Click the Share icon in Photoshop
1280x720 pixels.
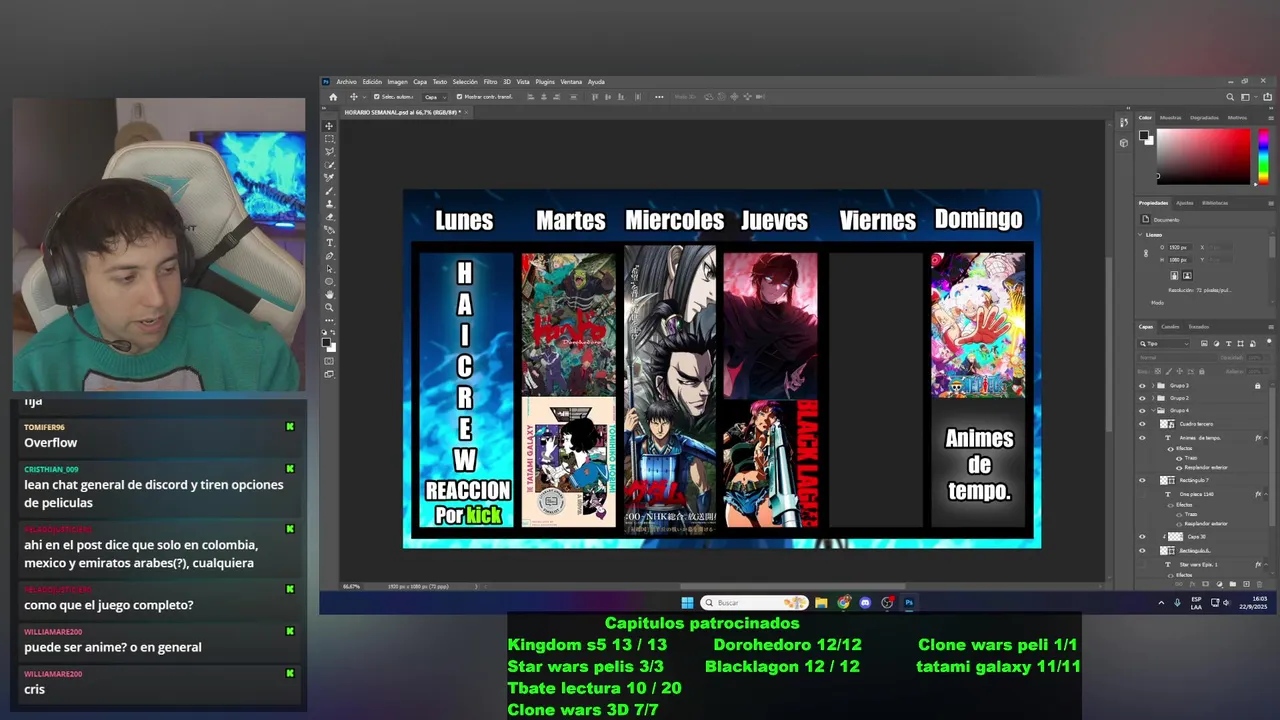click(1267, 97)
